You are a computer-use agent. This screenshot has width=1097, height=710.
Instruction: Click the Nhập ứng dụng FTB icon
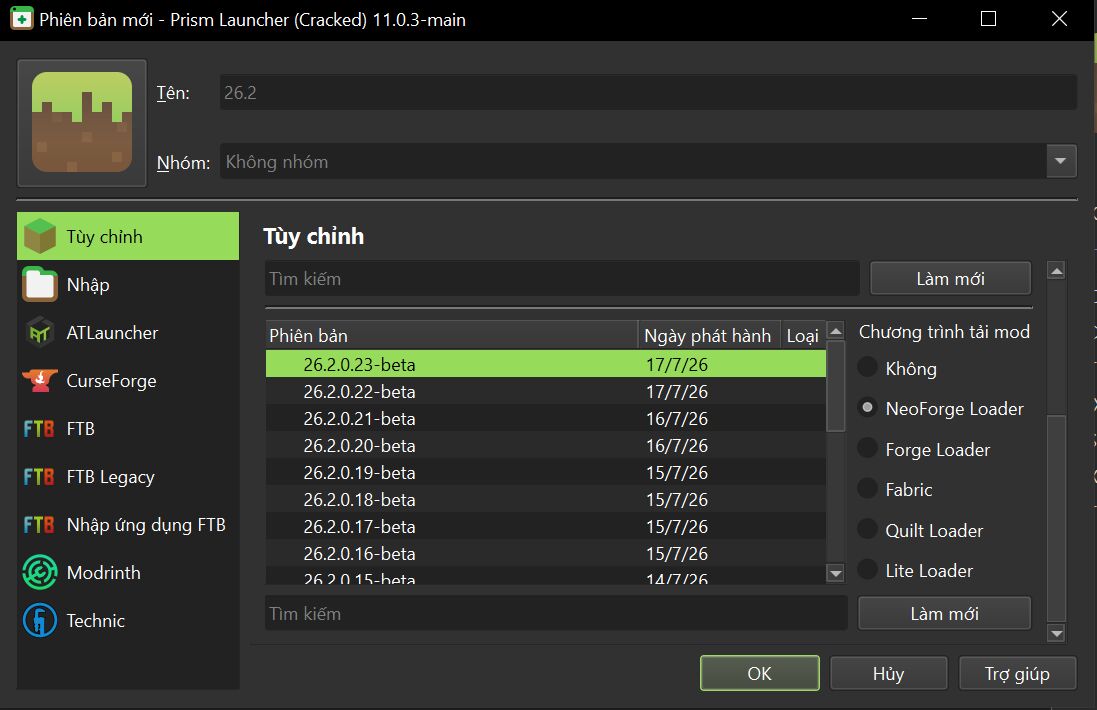39,525
